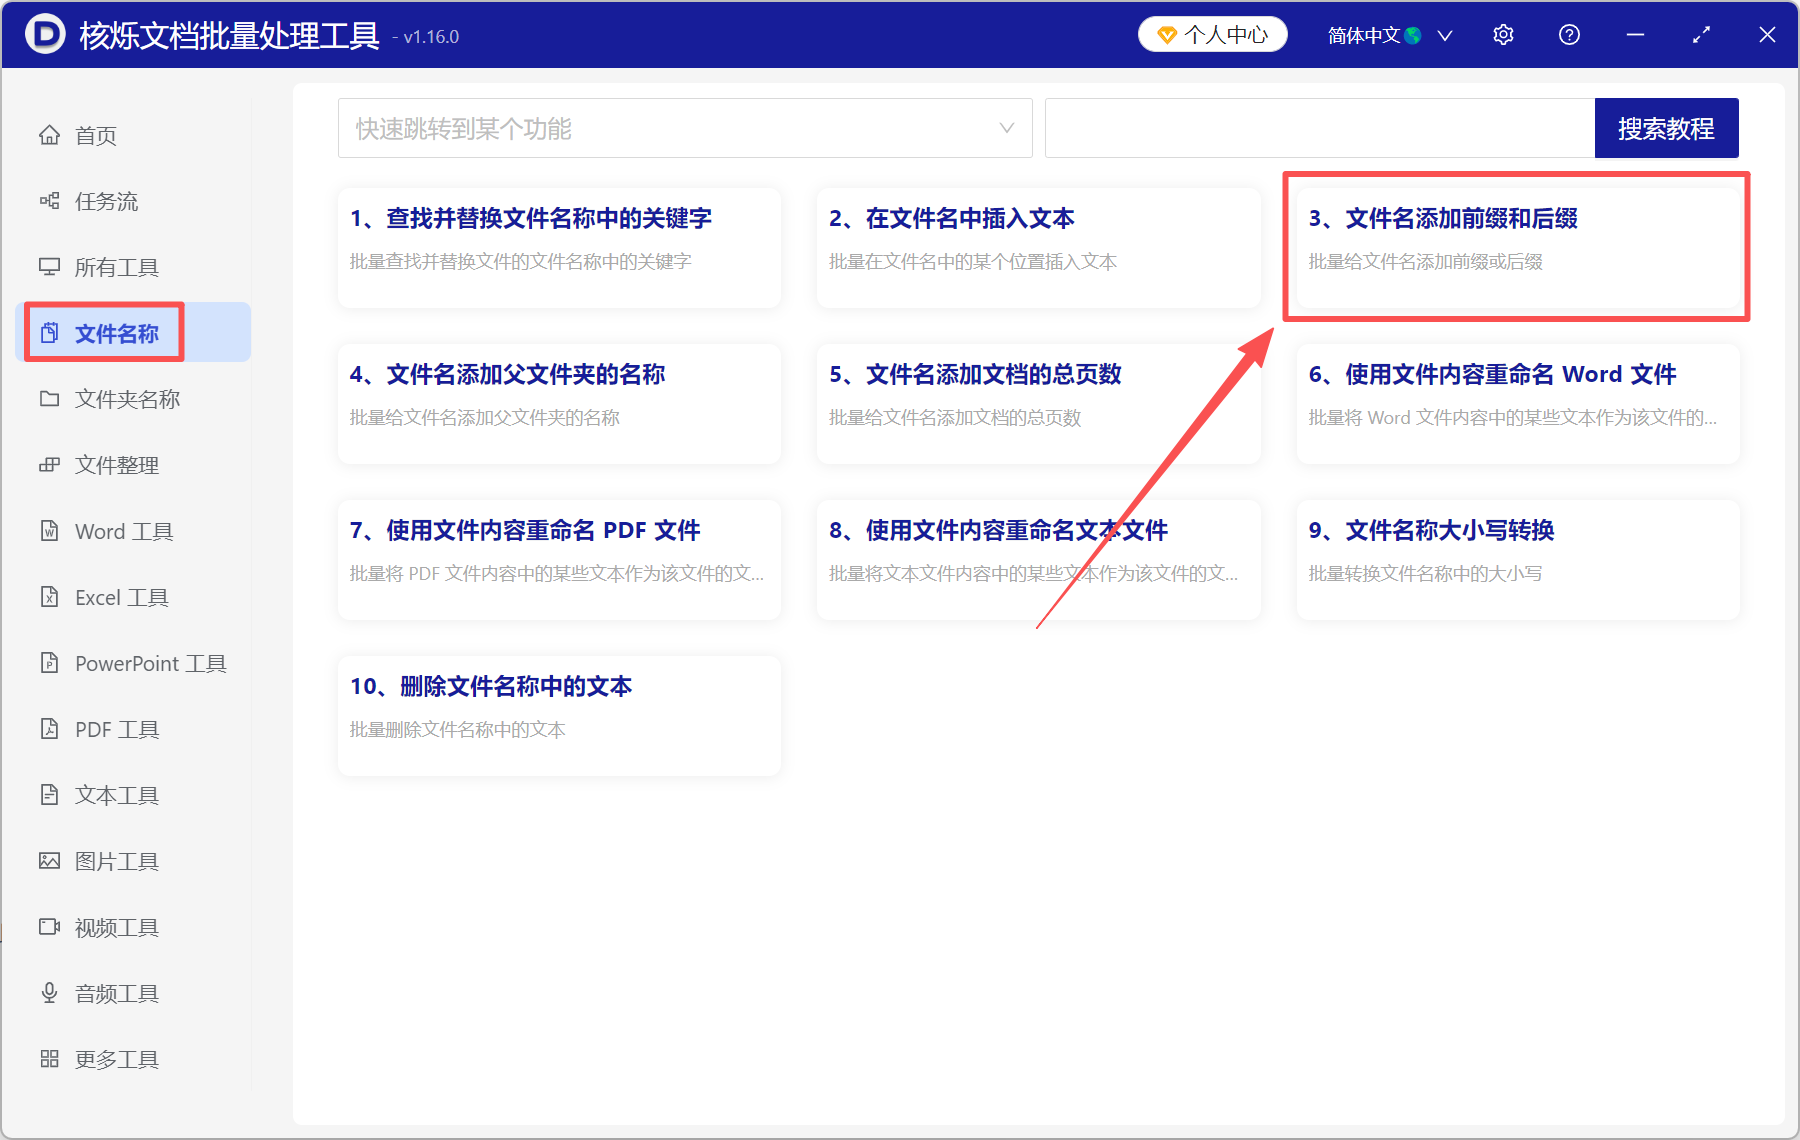The image size is (1800, 1140).
Task: Open the 文件整理 tools
Action: (x=113, y=464)
